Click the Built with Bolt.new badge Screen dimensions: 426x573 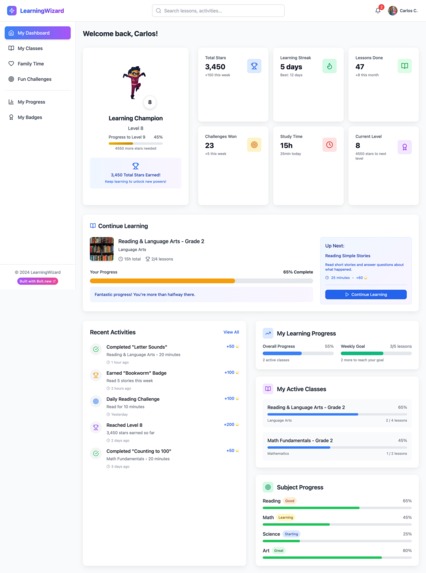pyautogui.click(x=38, y=281)
